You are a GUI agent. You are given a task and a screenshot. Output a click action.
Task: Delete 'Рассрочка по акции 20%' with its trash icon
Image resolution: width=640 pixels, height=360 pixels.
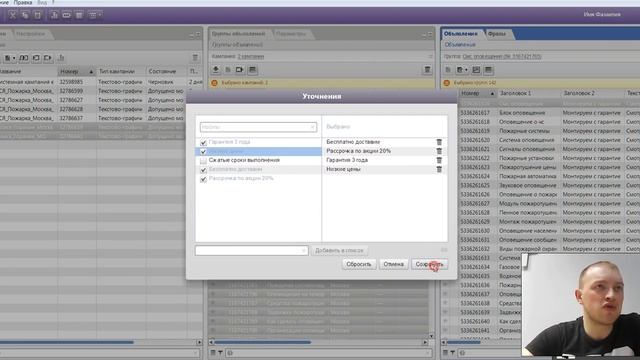439,151
